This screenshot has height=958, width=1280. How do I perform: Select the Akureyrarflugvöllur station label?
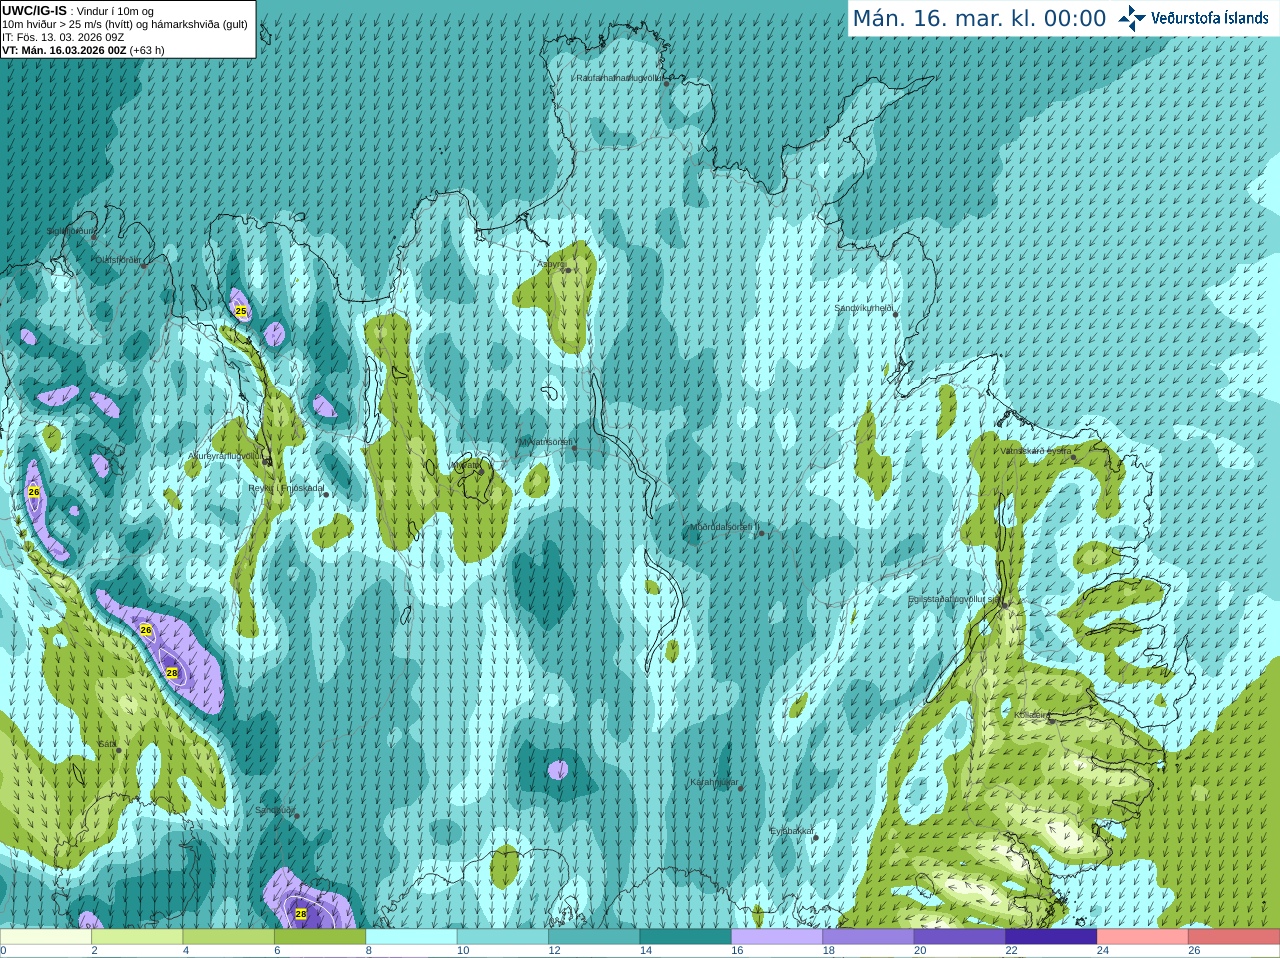(226, 456)
